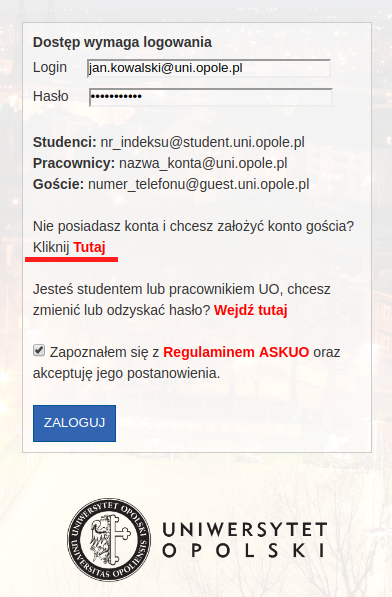This screenshot has height=597, width=392.
Task: Click the red underline beneath Kliknij Tutaj
Action: pyautogui.click(x=72, y=259)
